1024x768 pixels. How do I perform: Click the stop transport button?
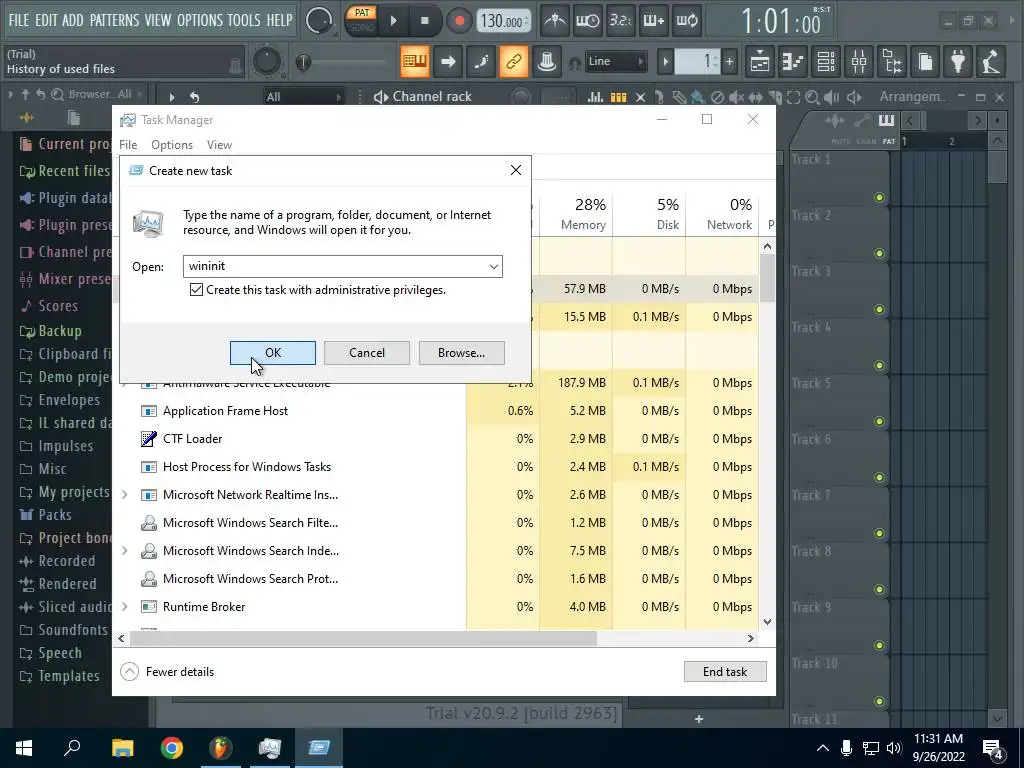point(424,21)
